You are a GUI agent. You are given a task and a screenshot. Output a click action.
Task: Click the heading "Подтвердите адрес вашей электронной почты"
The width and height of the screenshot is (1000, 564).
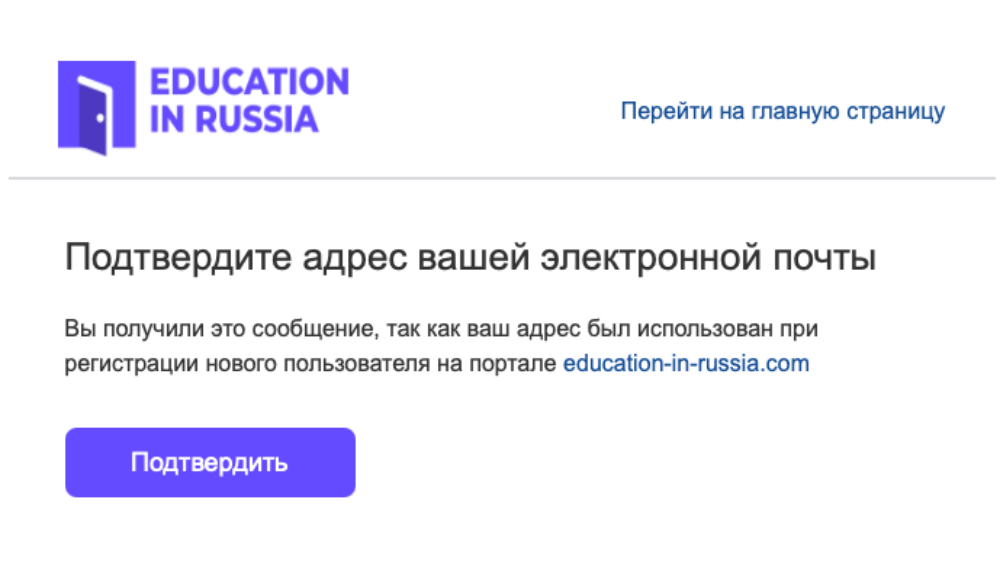tap(470, 258)
